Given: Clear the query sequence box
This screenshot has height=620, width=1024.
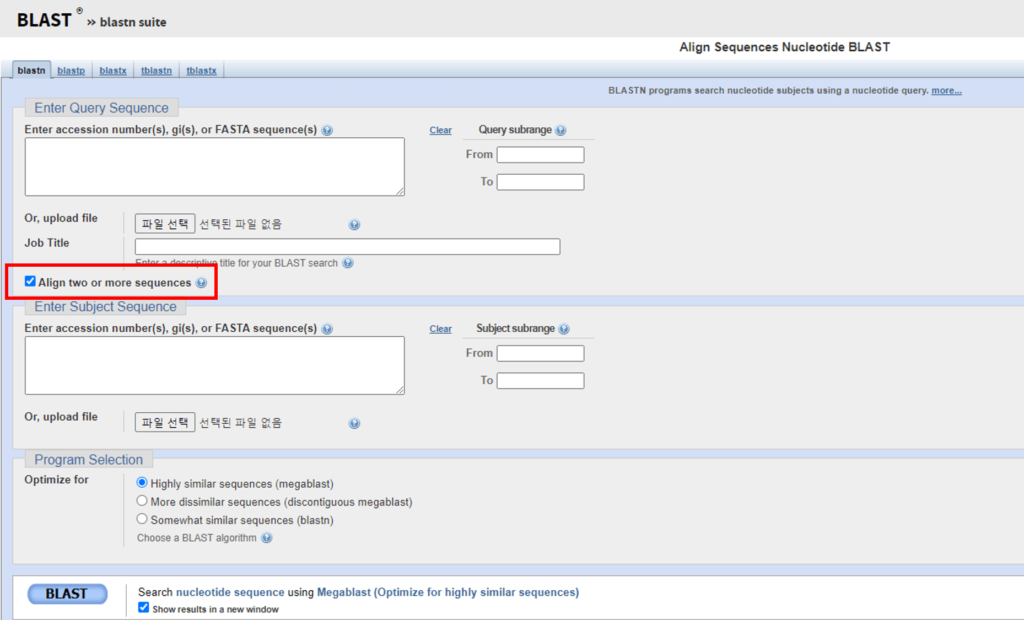Looking at the screenshot, I should coord(440,131).
